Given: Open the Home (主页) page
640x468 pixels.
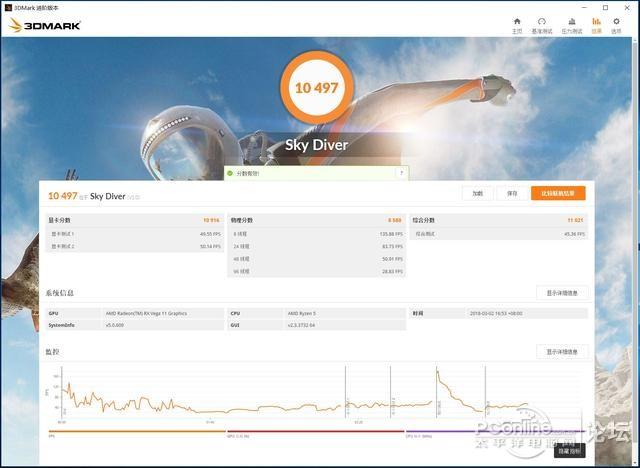Looking at the screenshot, I should pyautogui.click(x=517, y=26).
